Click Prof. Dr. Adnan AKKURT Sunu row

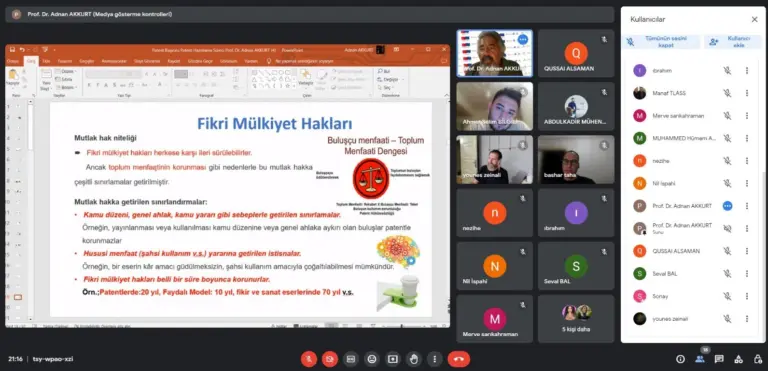pos(692,228)
